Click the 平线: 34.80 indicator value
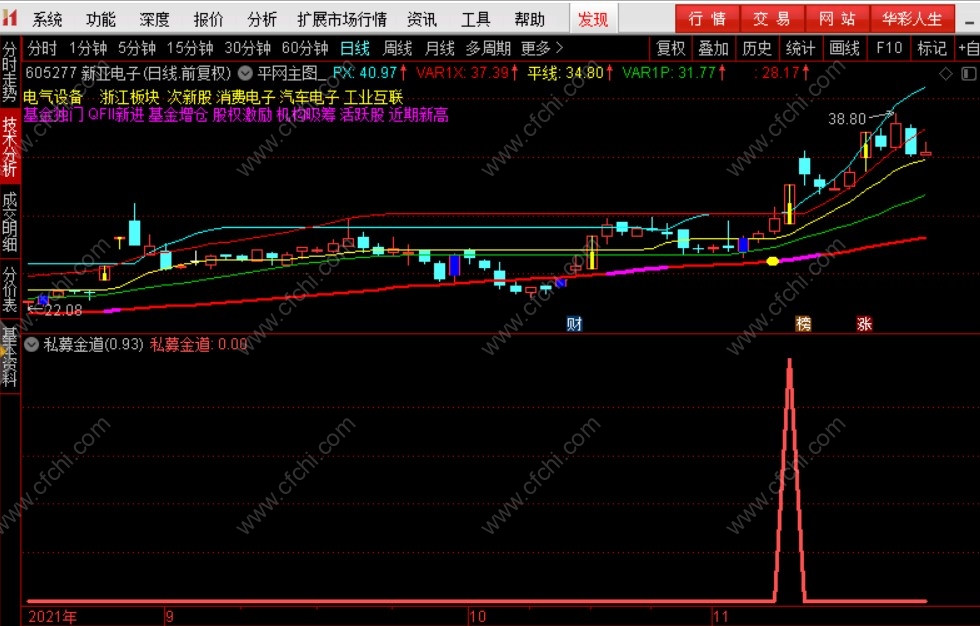980x626 pixels. 565,73
